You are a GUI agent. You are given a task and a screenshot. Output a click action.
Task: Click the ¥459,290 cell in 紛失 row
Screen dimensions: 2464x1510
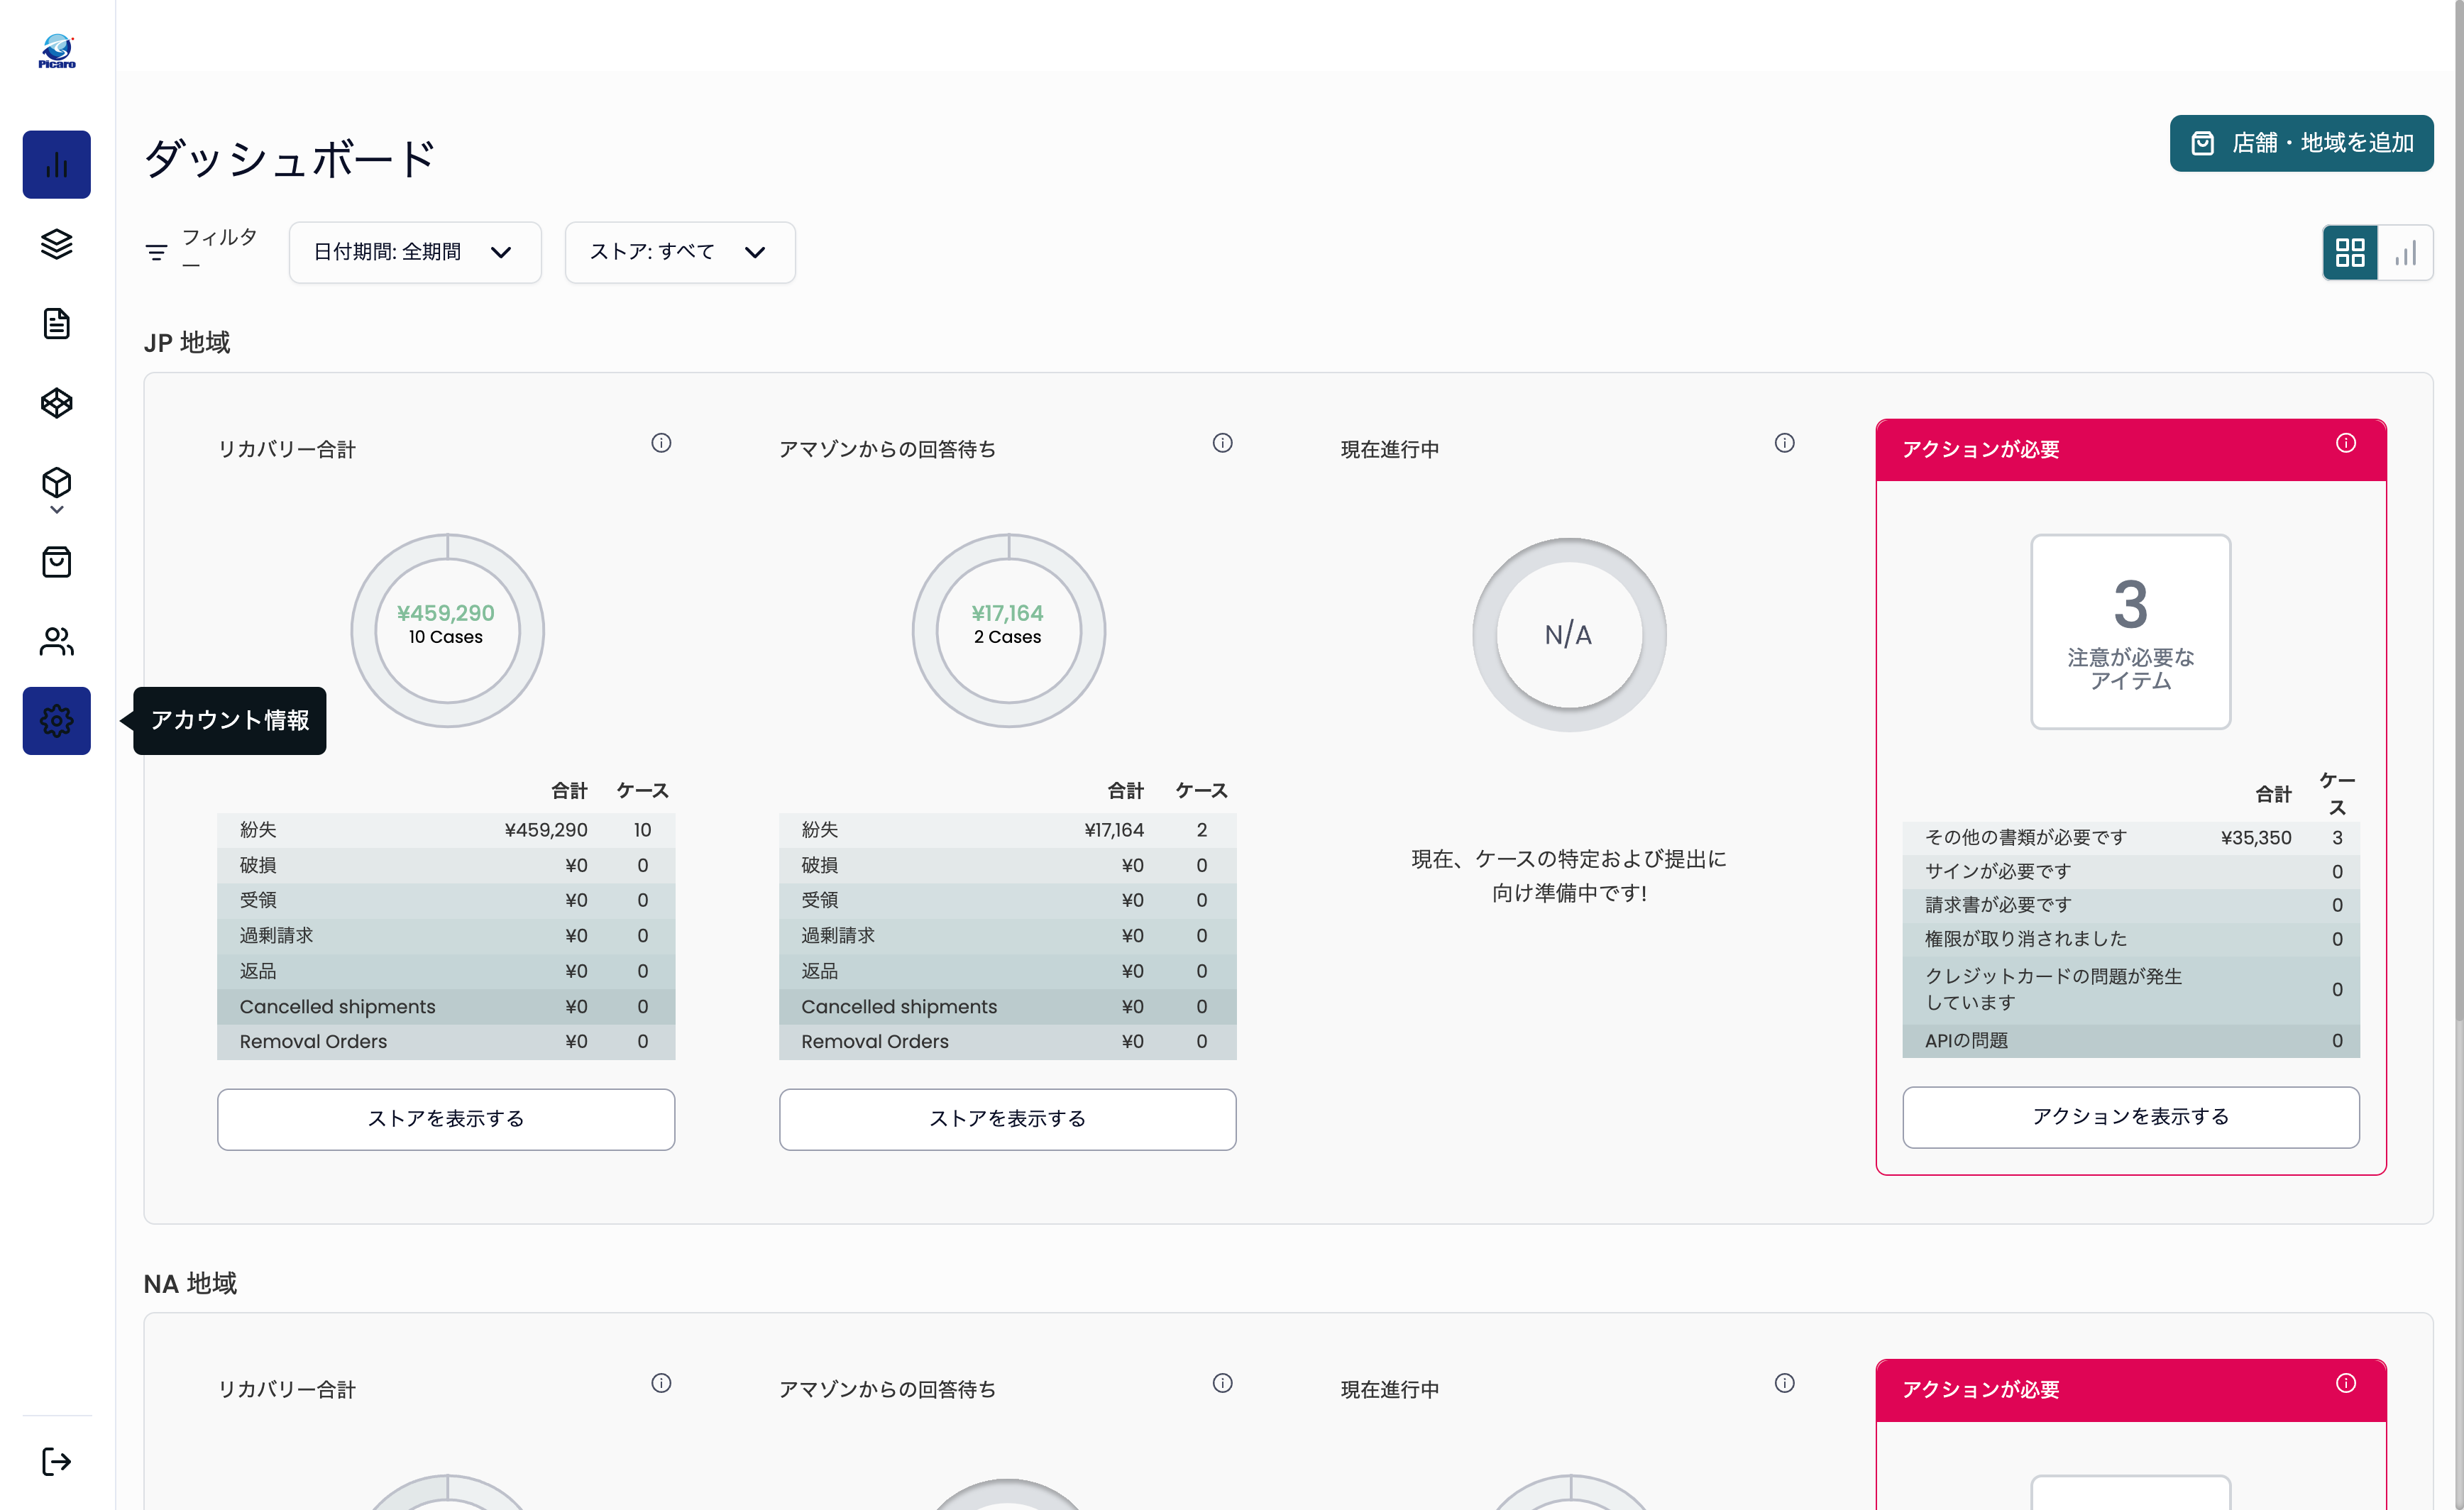tap(546, 829)
